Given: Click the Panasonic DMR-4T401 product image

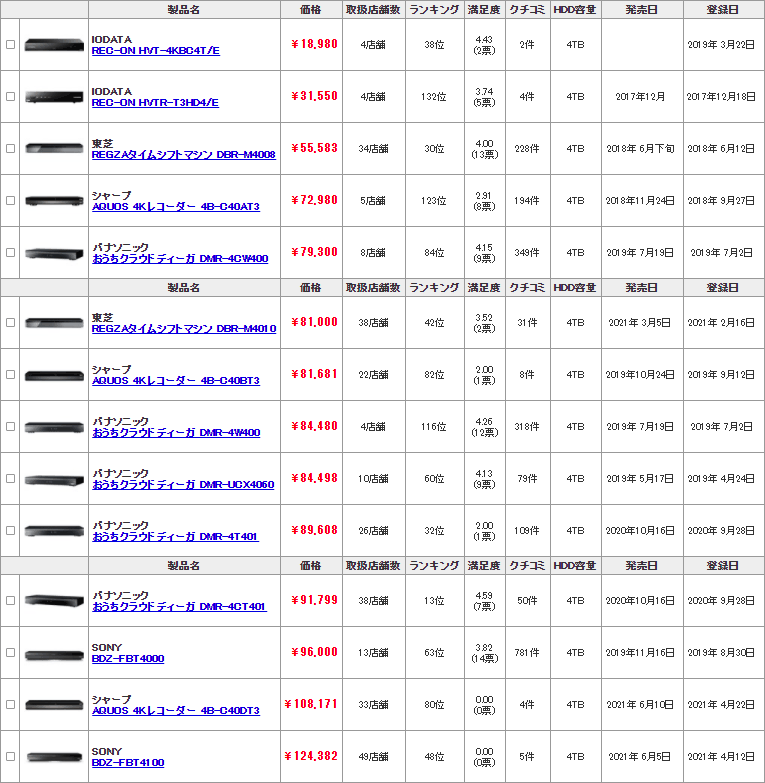Looking at the screenshot, I should click(x=54, y=531).
